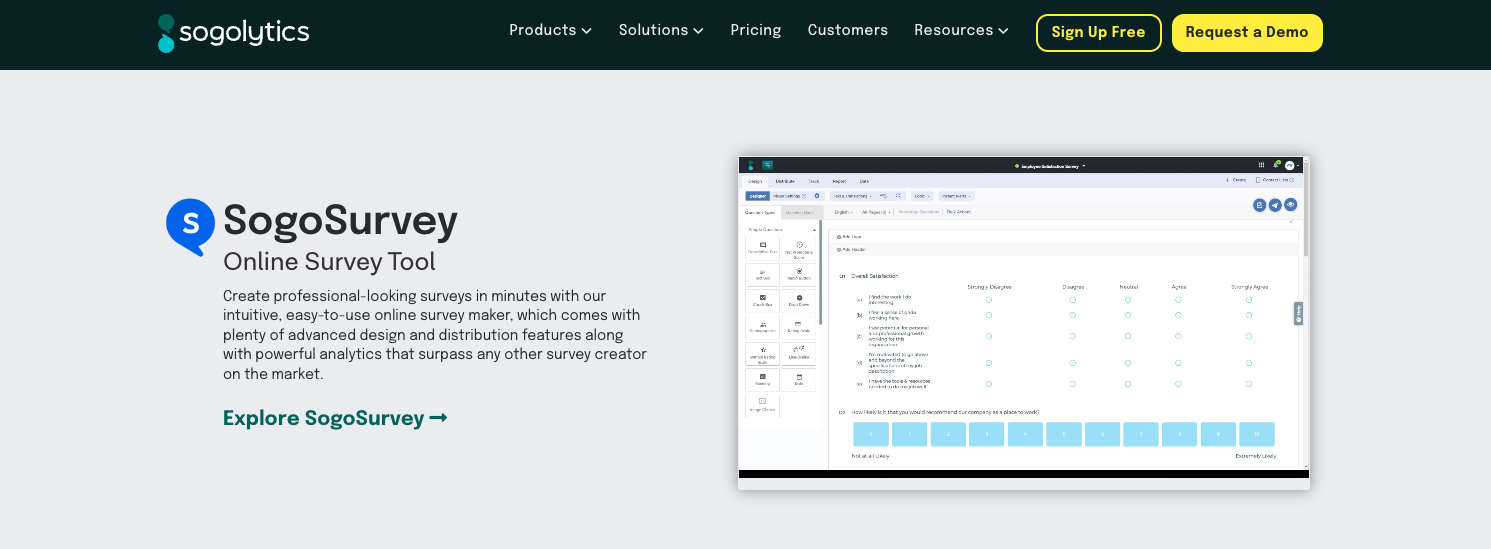Viewport: 1491px width, 549px height.
Task: Select Text Box question type in preview
Action: point(762,275)
